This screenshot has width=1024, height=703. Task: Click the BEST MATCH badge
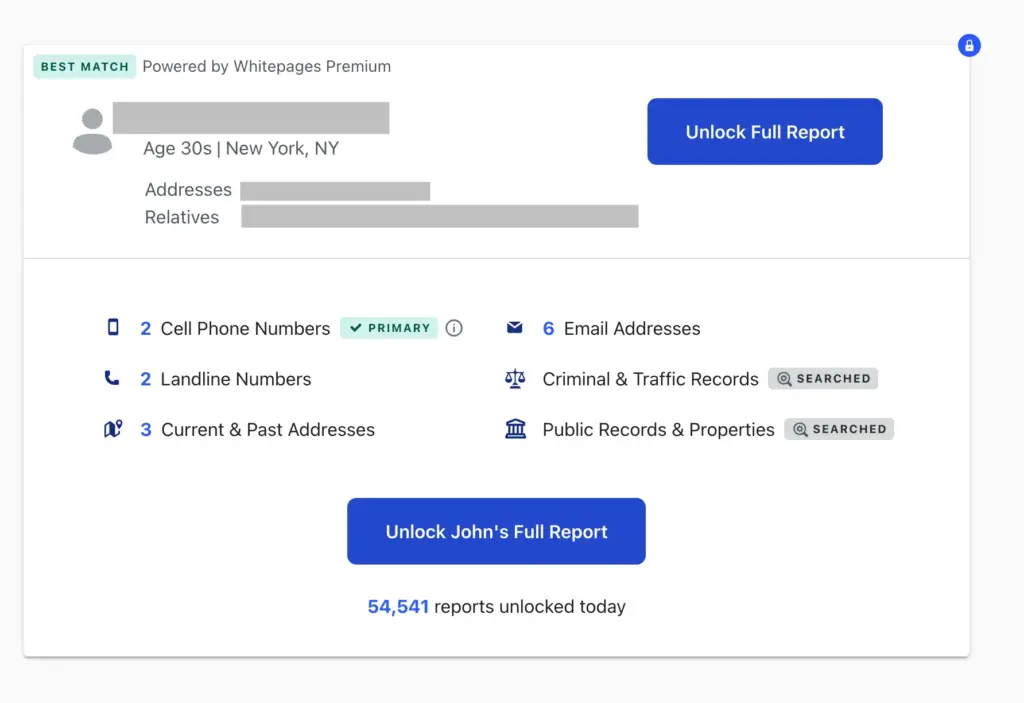click(85, 67)
